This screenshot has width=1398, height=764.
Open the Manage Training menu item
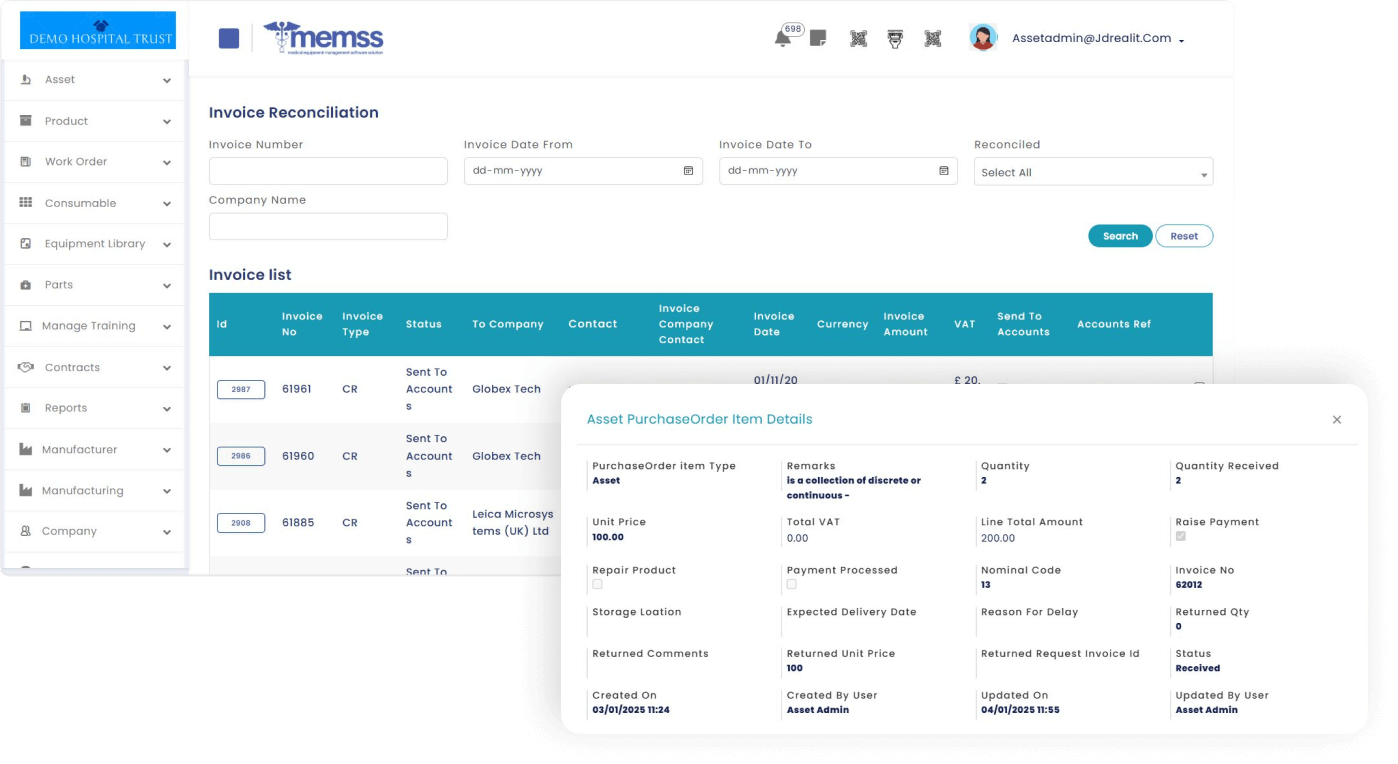point(94,326)
